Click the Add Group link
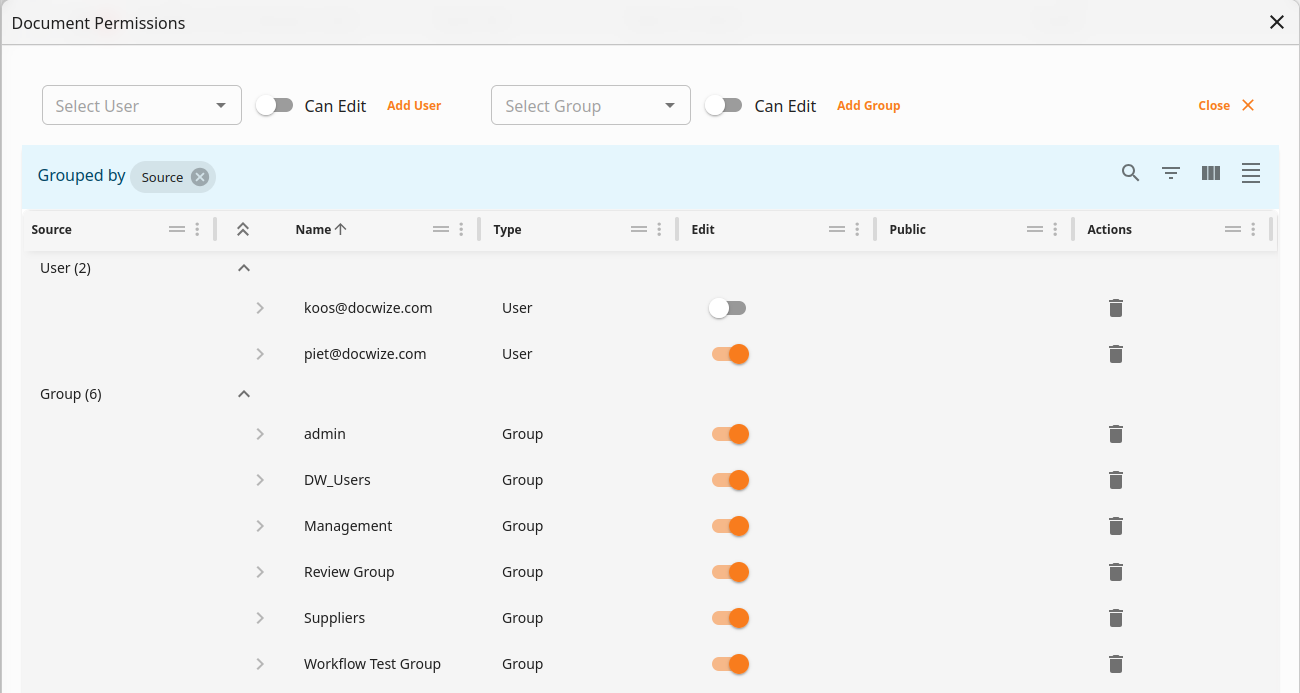Viewport: 1300px width, 693px height. click(x=868, y=104)
